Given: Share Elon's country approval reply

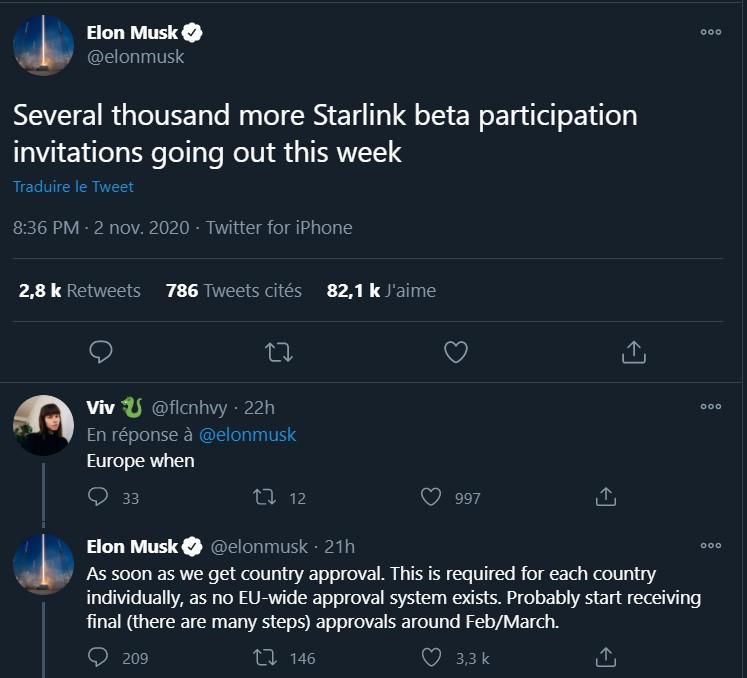Looking at the screenshot, I should (x=606, y=657).
